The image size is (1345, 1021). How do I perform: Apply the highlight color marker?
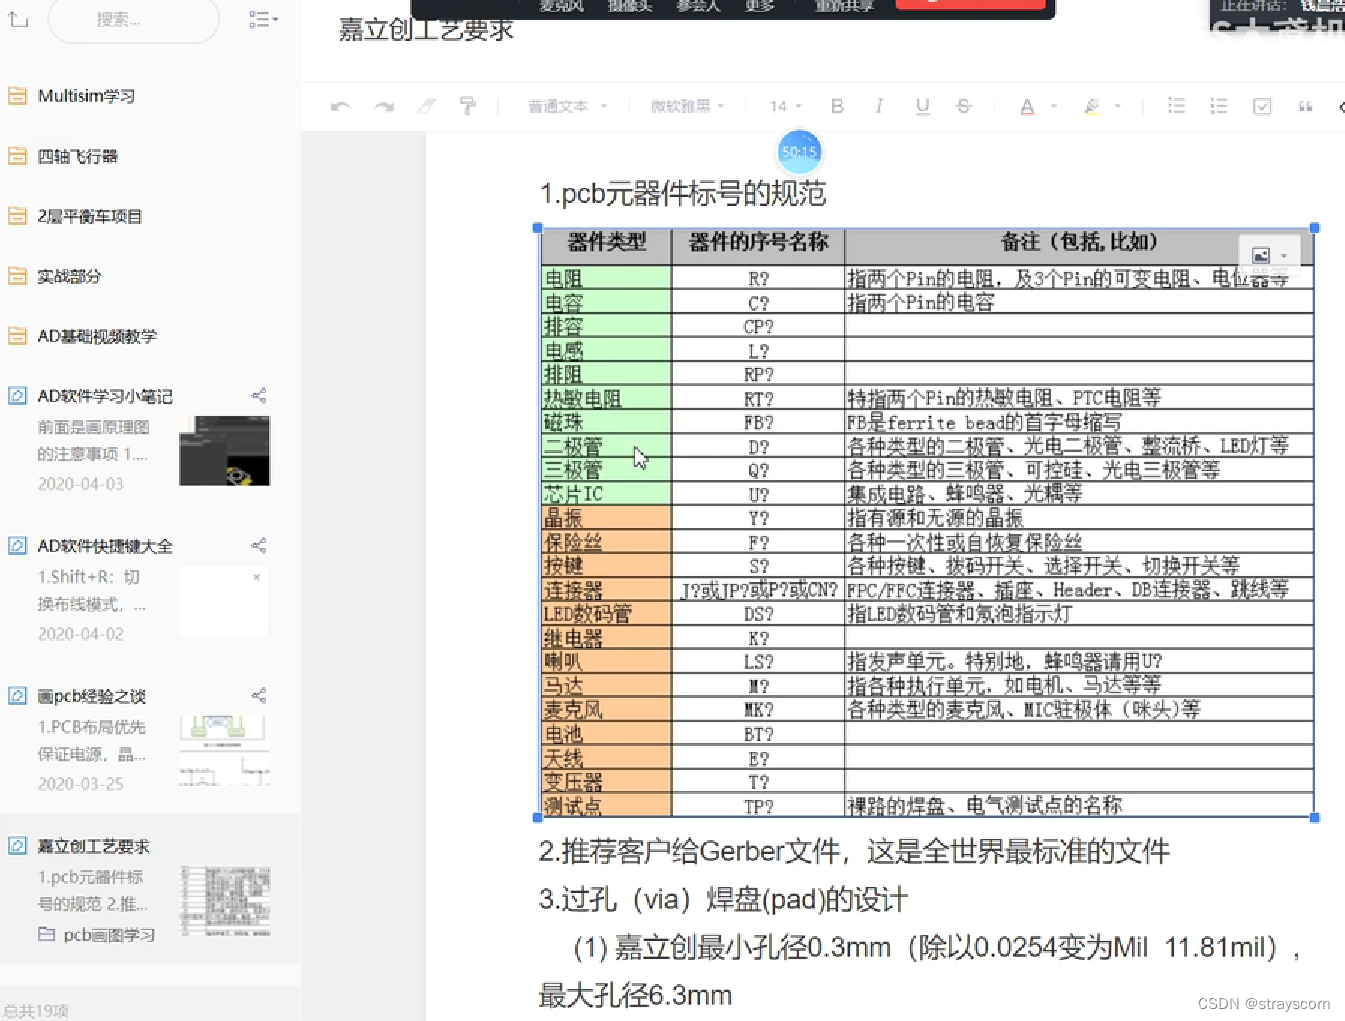1092,106
